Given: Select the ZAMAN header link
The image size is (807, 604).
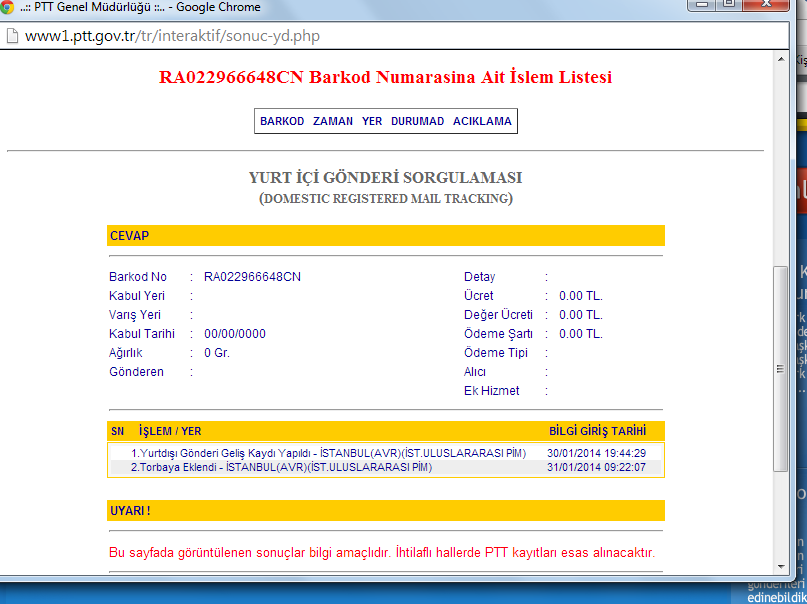Looking at the screenshot, I should (333, 121).
